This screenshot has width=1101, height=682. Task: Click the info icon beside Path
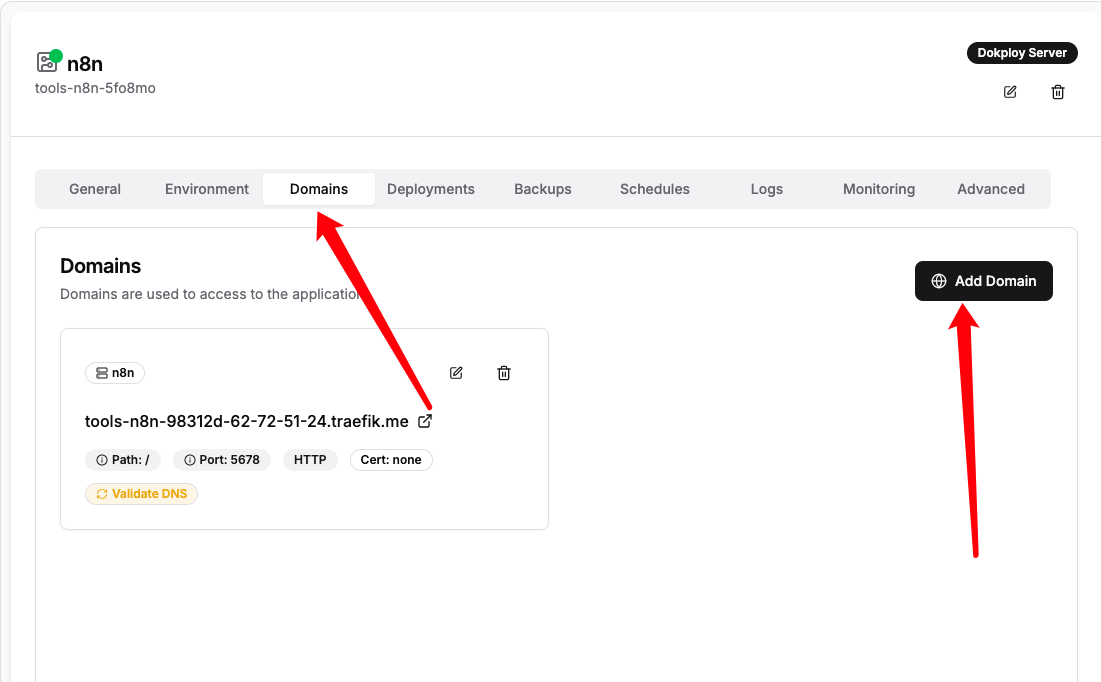pyautogui.click(x=102, y=460)
